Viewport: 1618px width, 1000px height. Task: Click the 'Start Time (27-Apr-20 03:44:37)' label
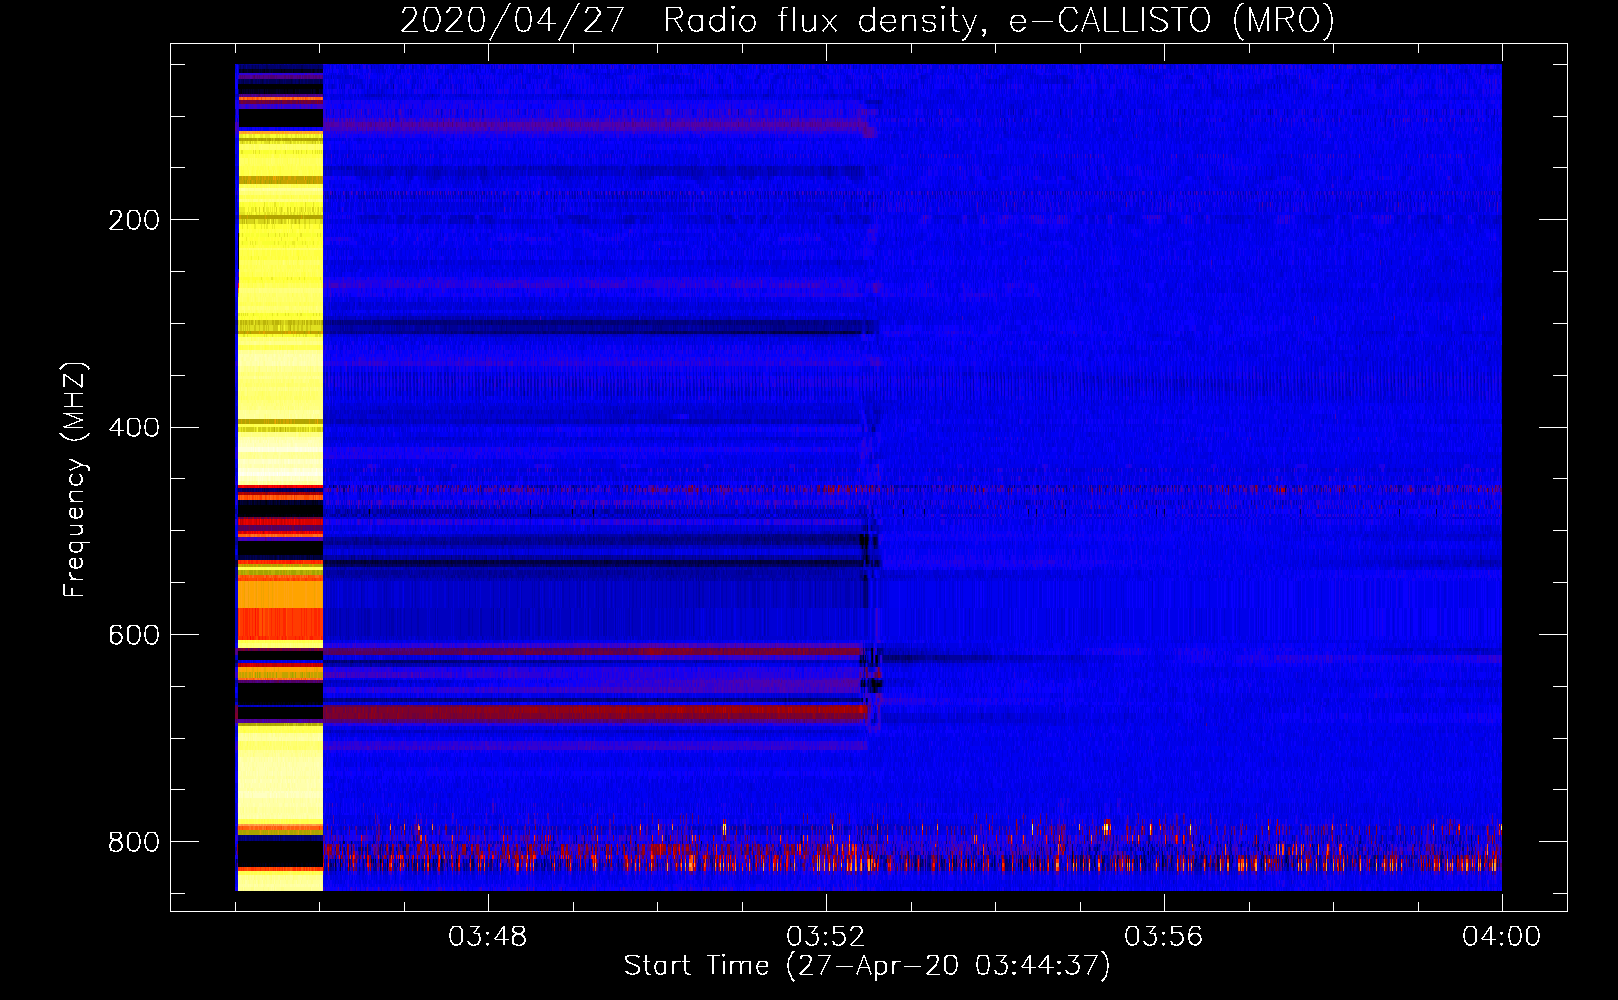coord(867,966)
